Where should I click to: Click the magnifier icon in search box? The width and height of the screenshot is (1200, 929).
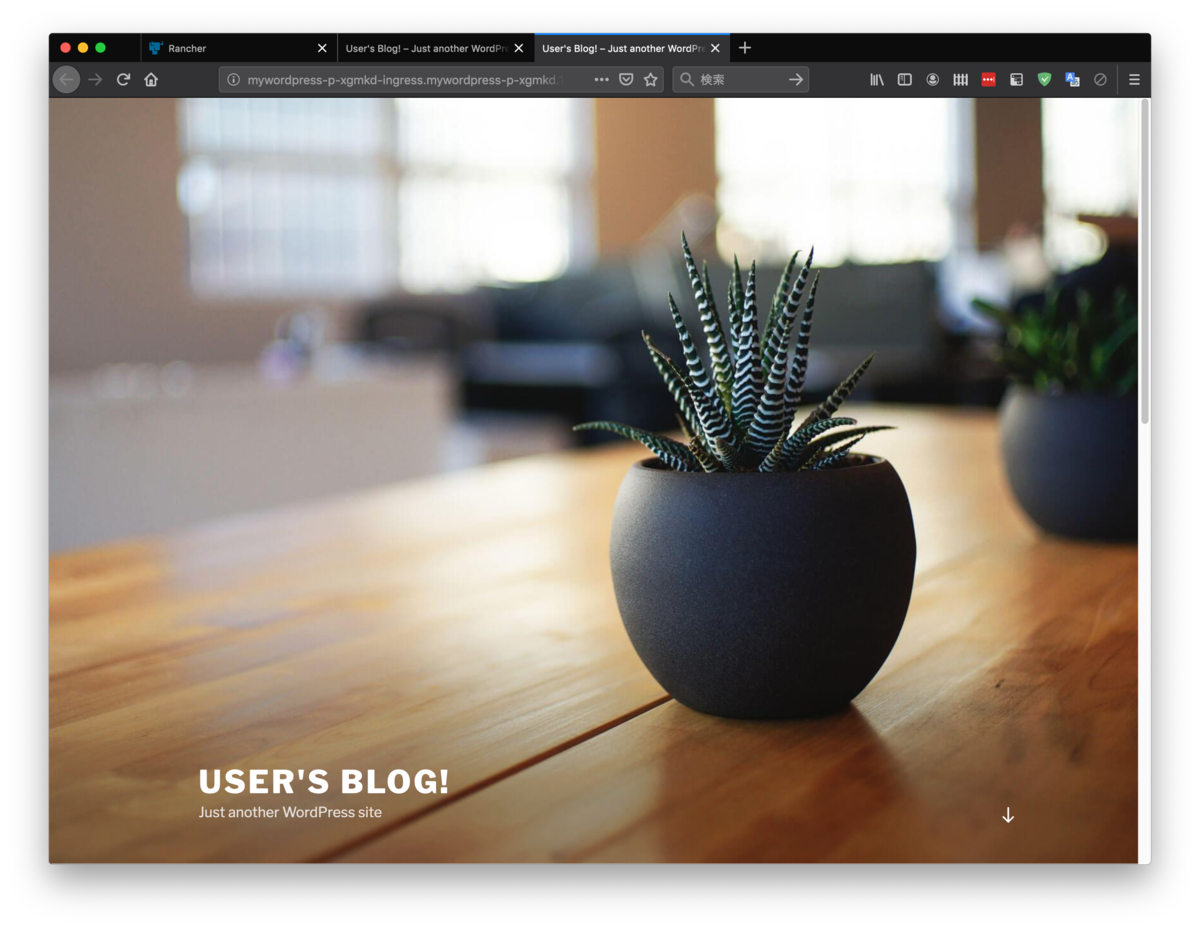pos(687,79)
